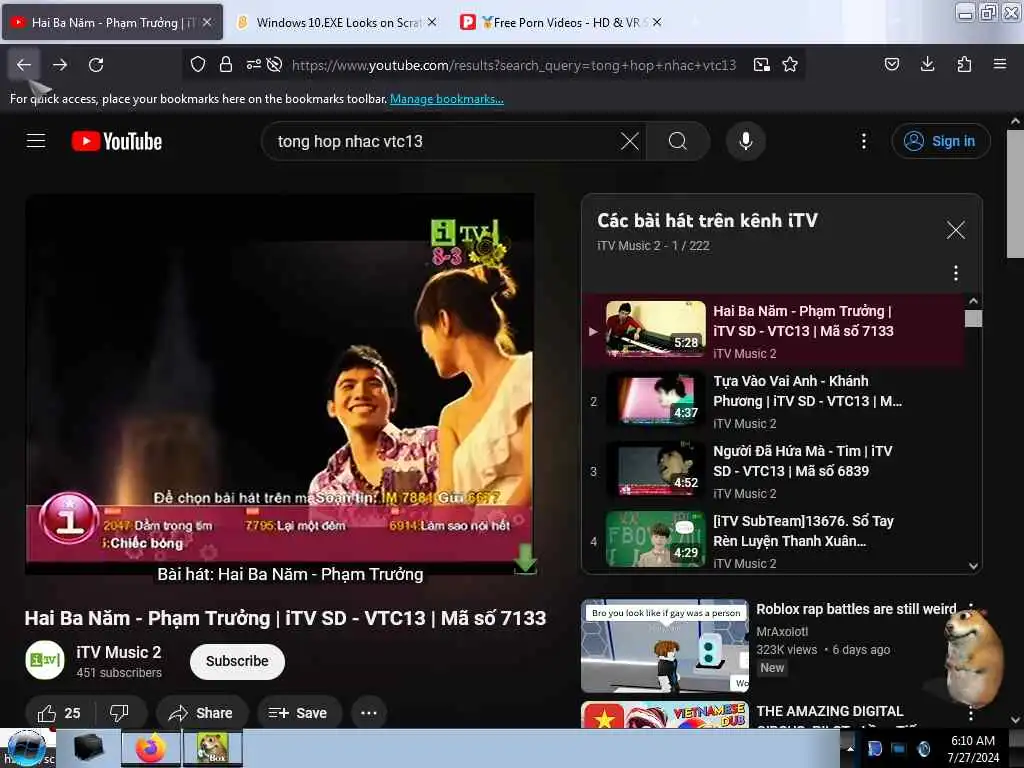1024x768 pixels.
Task: Open Firefox from the taskbar
Action: coord(151,748)
